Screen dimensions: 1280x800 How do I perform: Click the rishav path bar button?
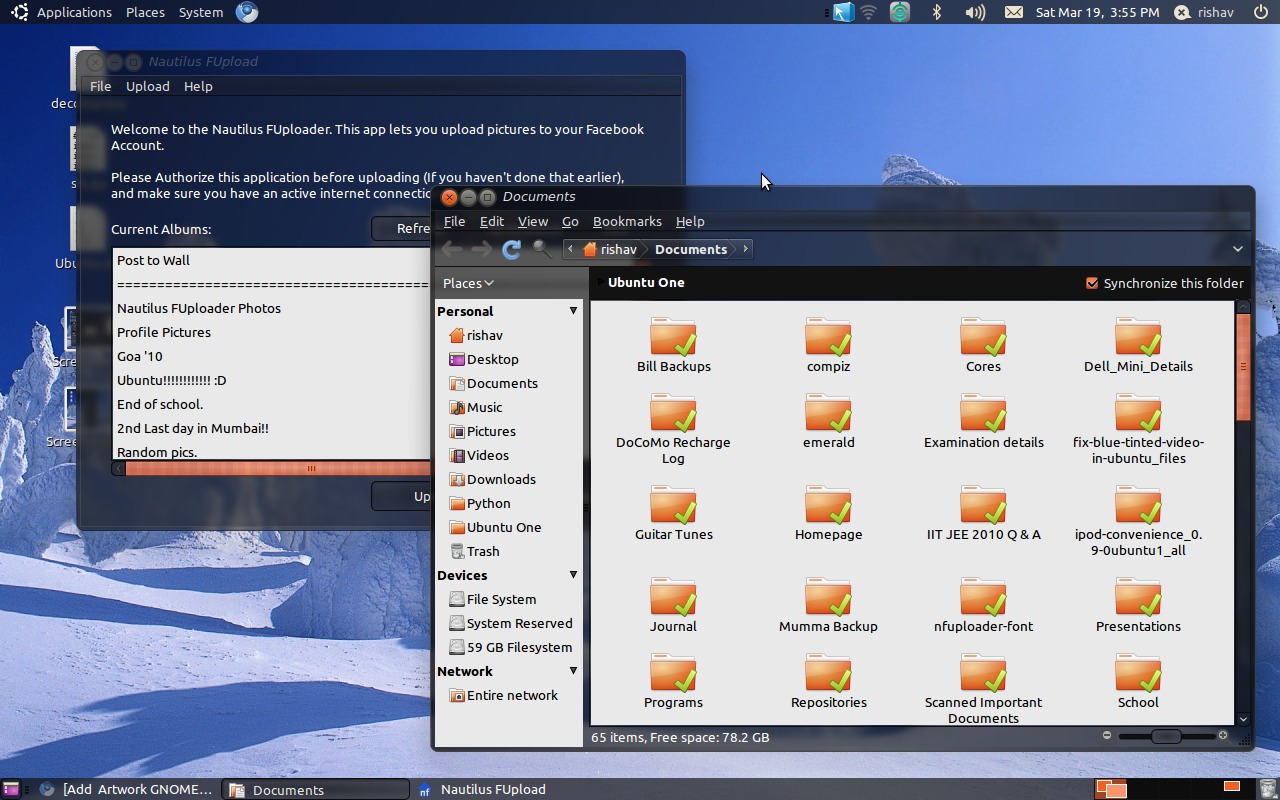pyautogui.click(x=610, y=249)
